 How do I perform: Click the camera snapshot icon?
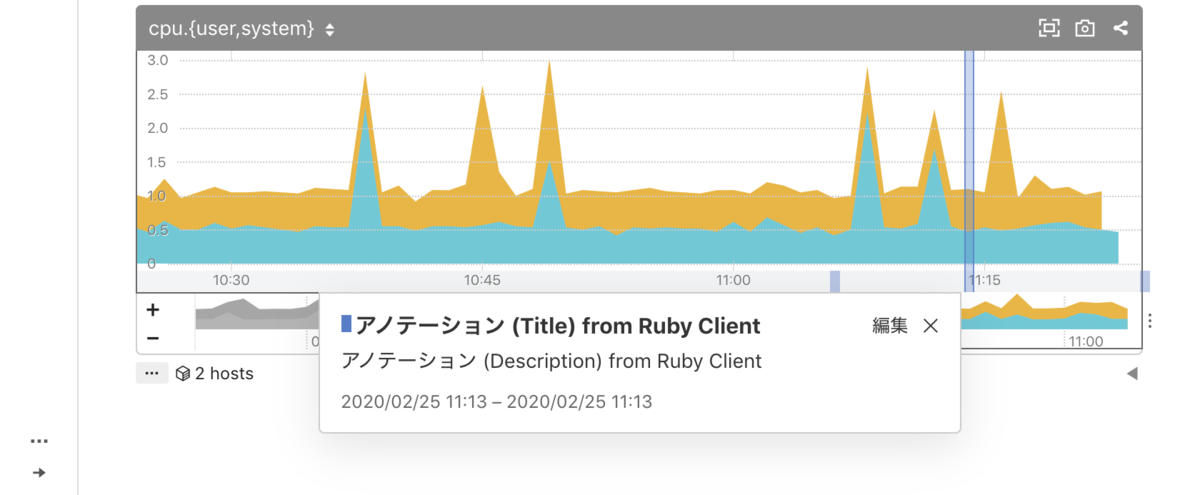(1085, 28)
